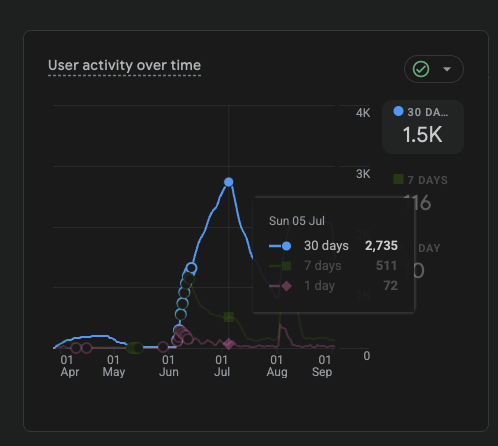The width and height of the screenshot is (498, 446).
Task: Click the pink hollow circle just left of 01 Jun
Action: tap(163, 347)
